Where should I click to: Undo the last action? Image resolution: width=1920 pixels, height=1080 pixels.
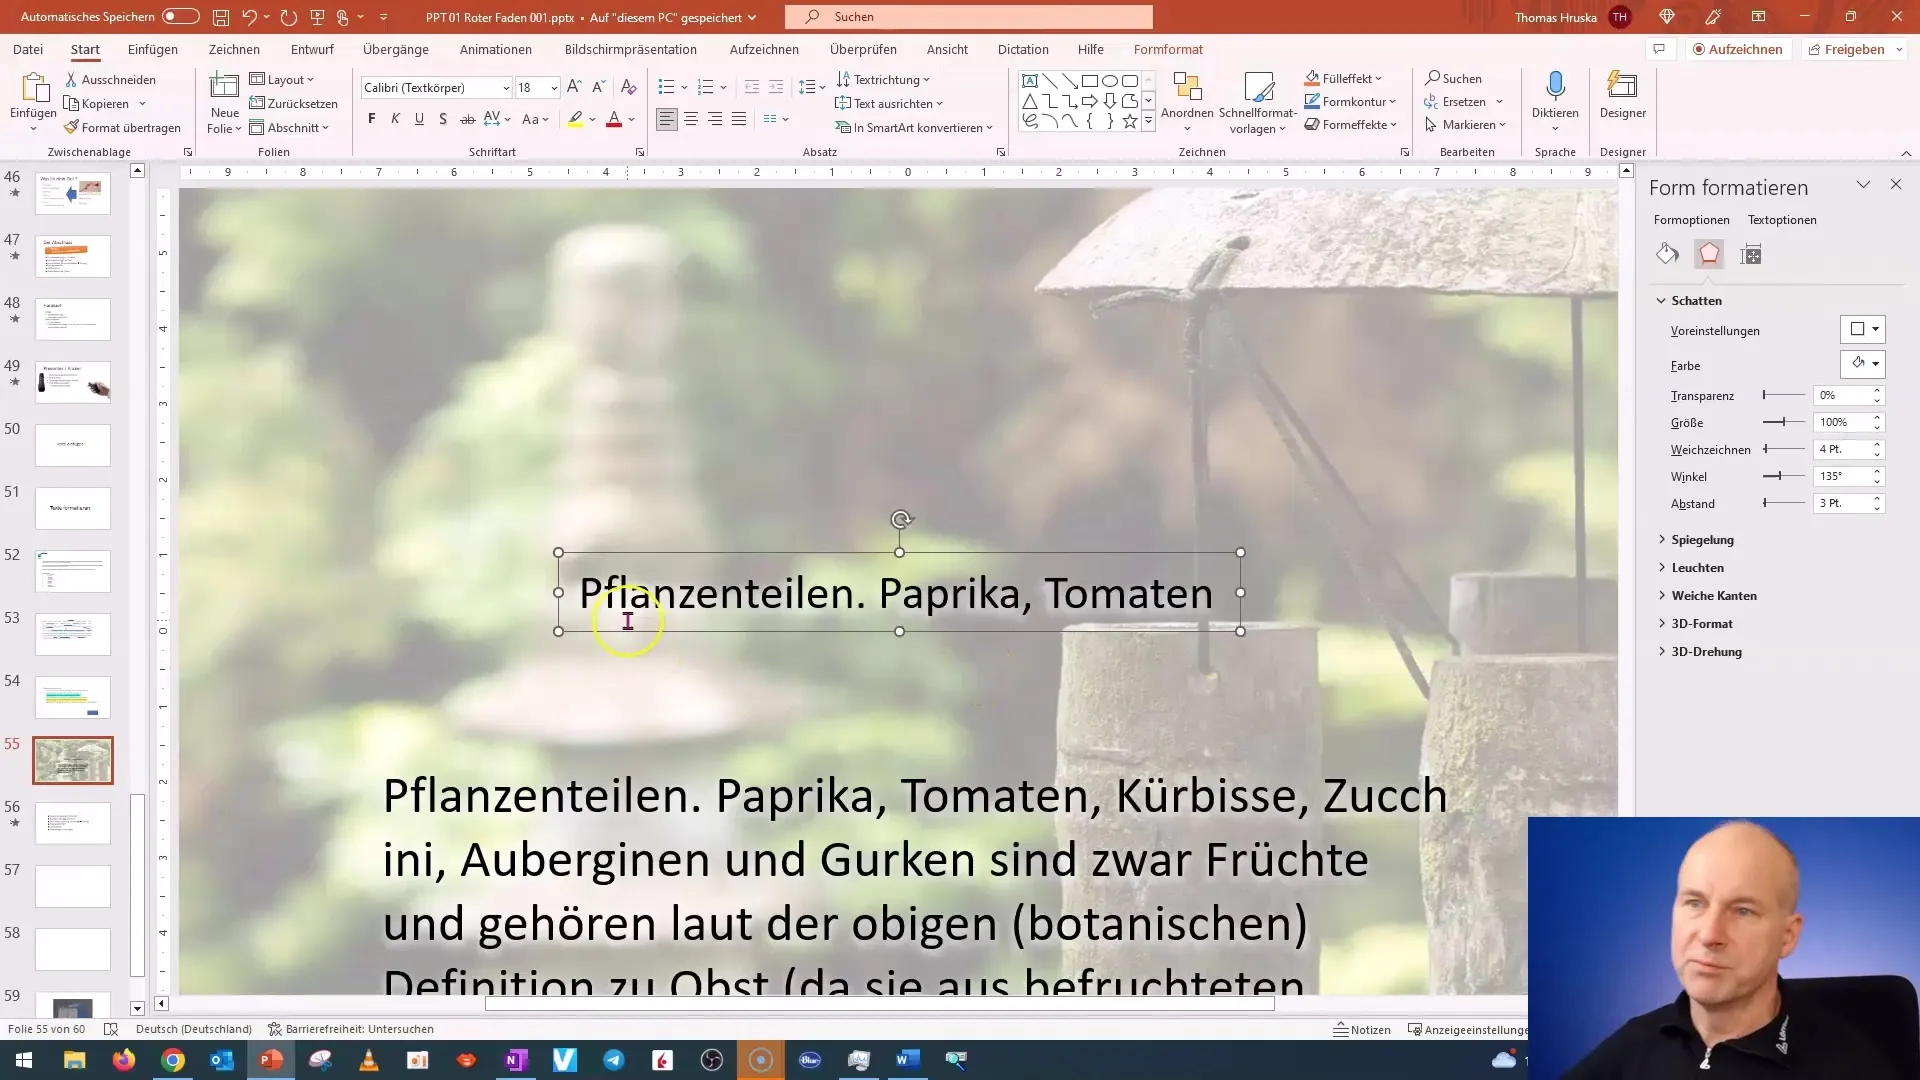pos(250,17)
